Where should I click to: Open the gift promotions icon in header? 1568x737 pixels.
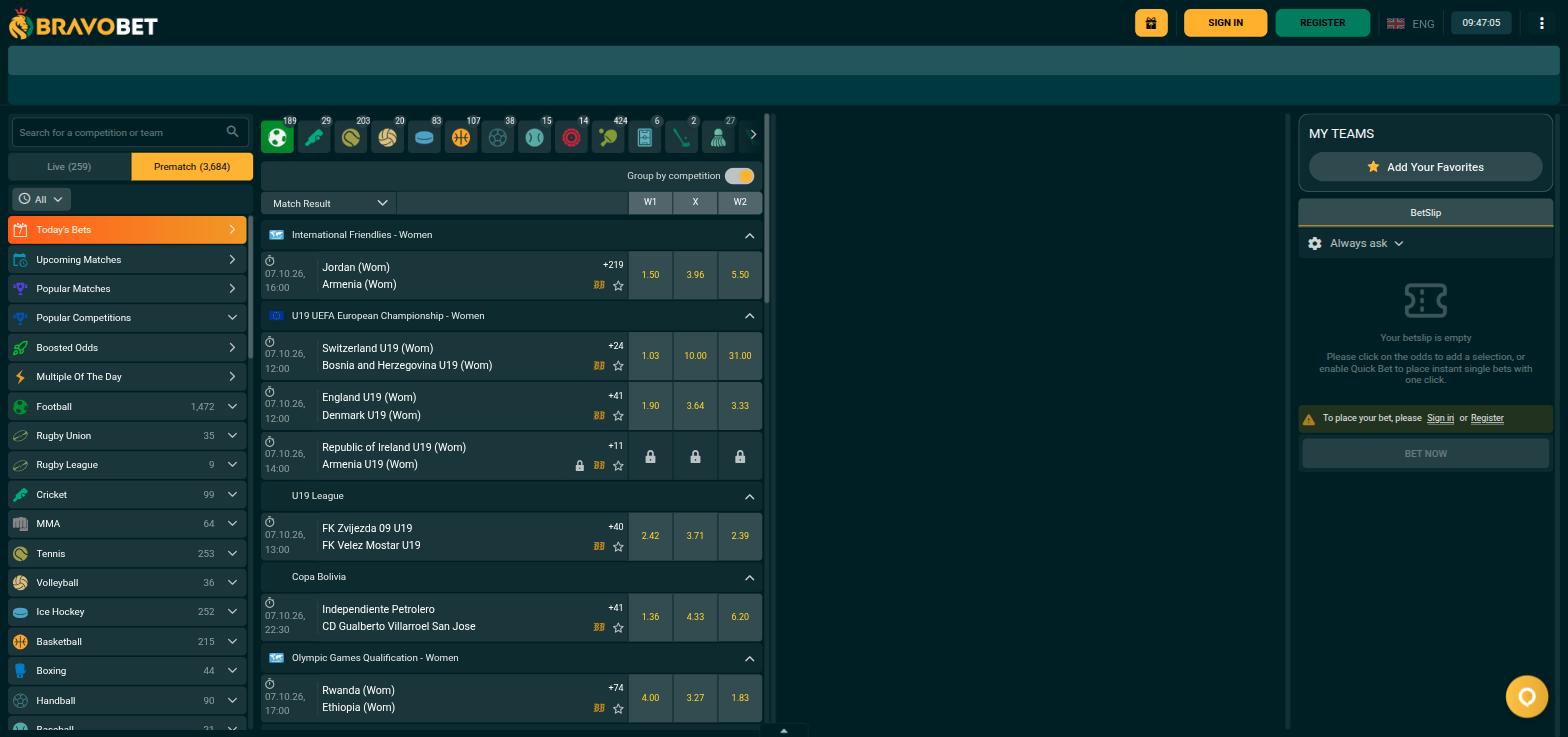point(1151,23)
